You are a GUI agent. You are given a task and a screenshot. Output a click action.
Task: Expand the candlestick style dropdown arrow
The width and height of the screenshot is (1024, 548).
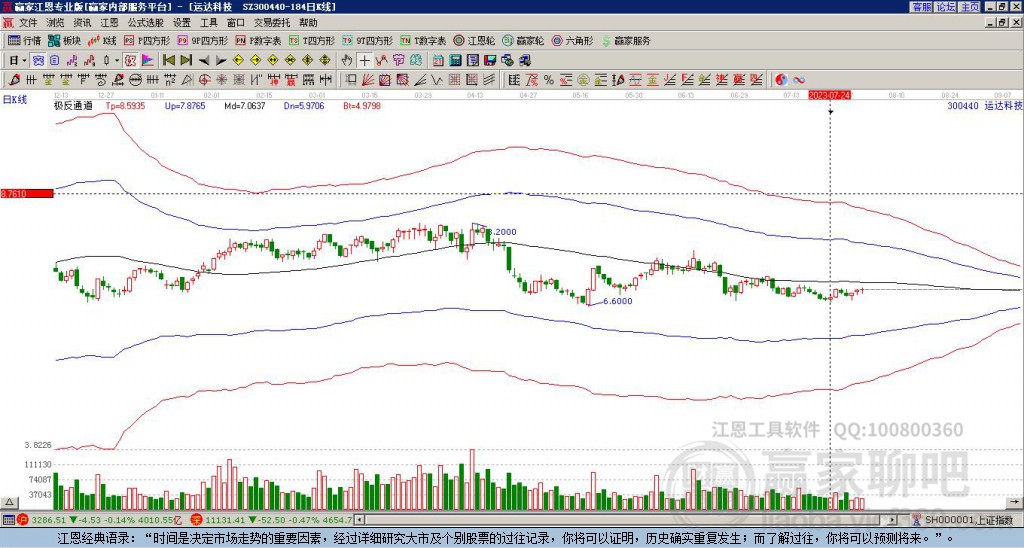(117, 61)
